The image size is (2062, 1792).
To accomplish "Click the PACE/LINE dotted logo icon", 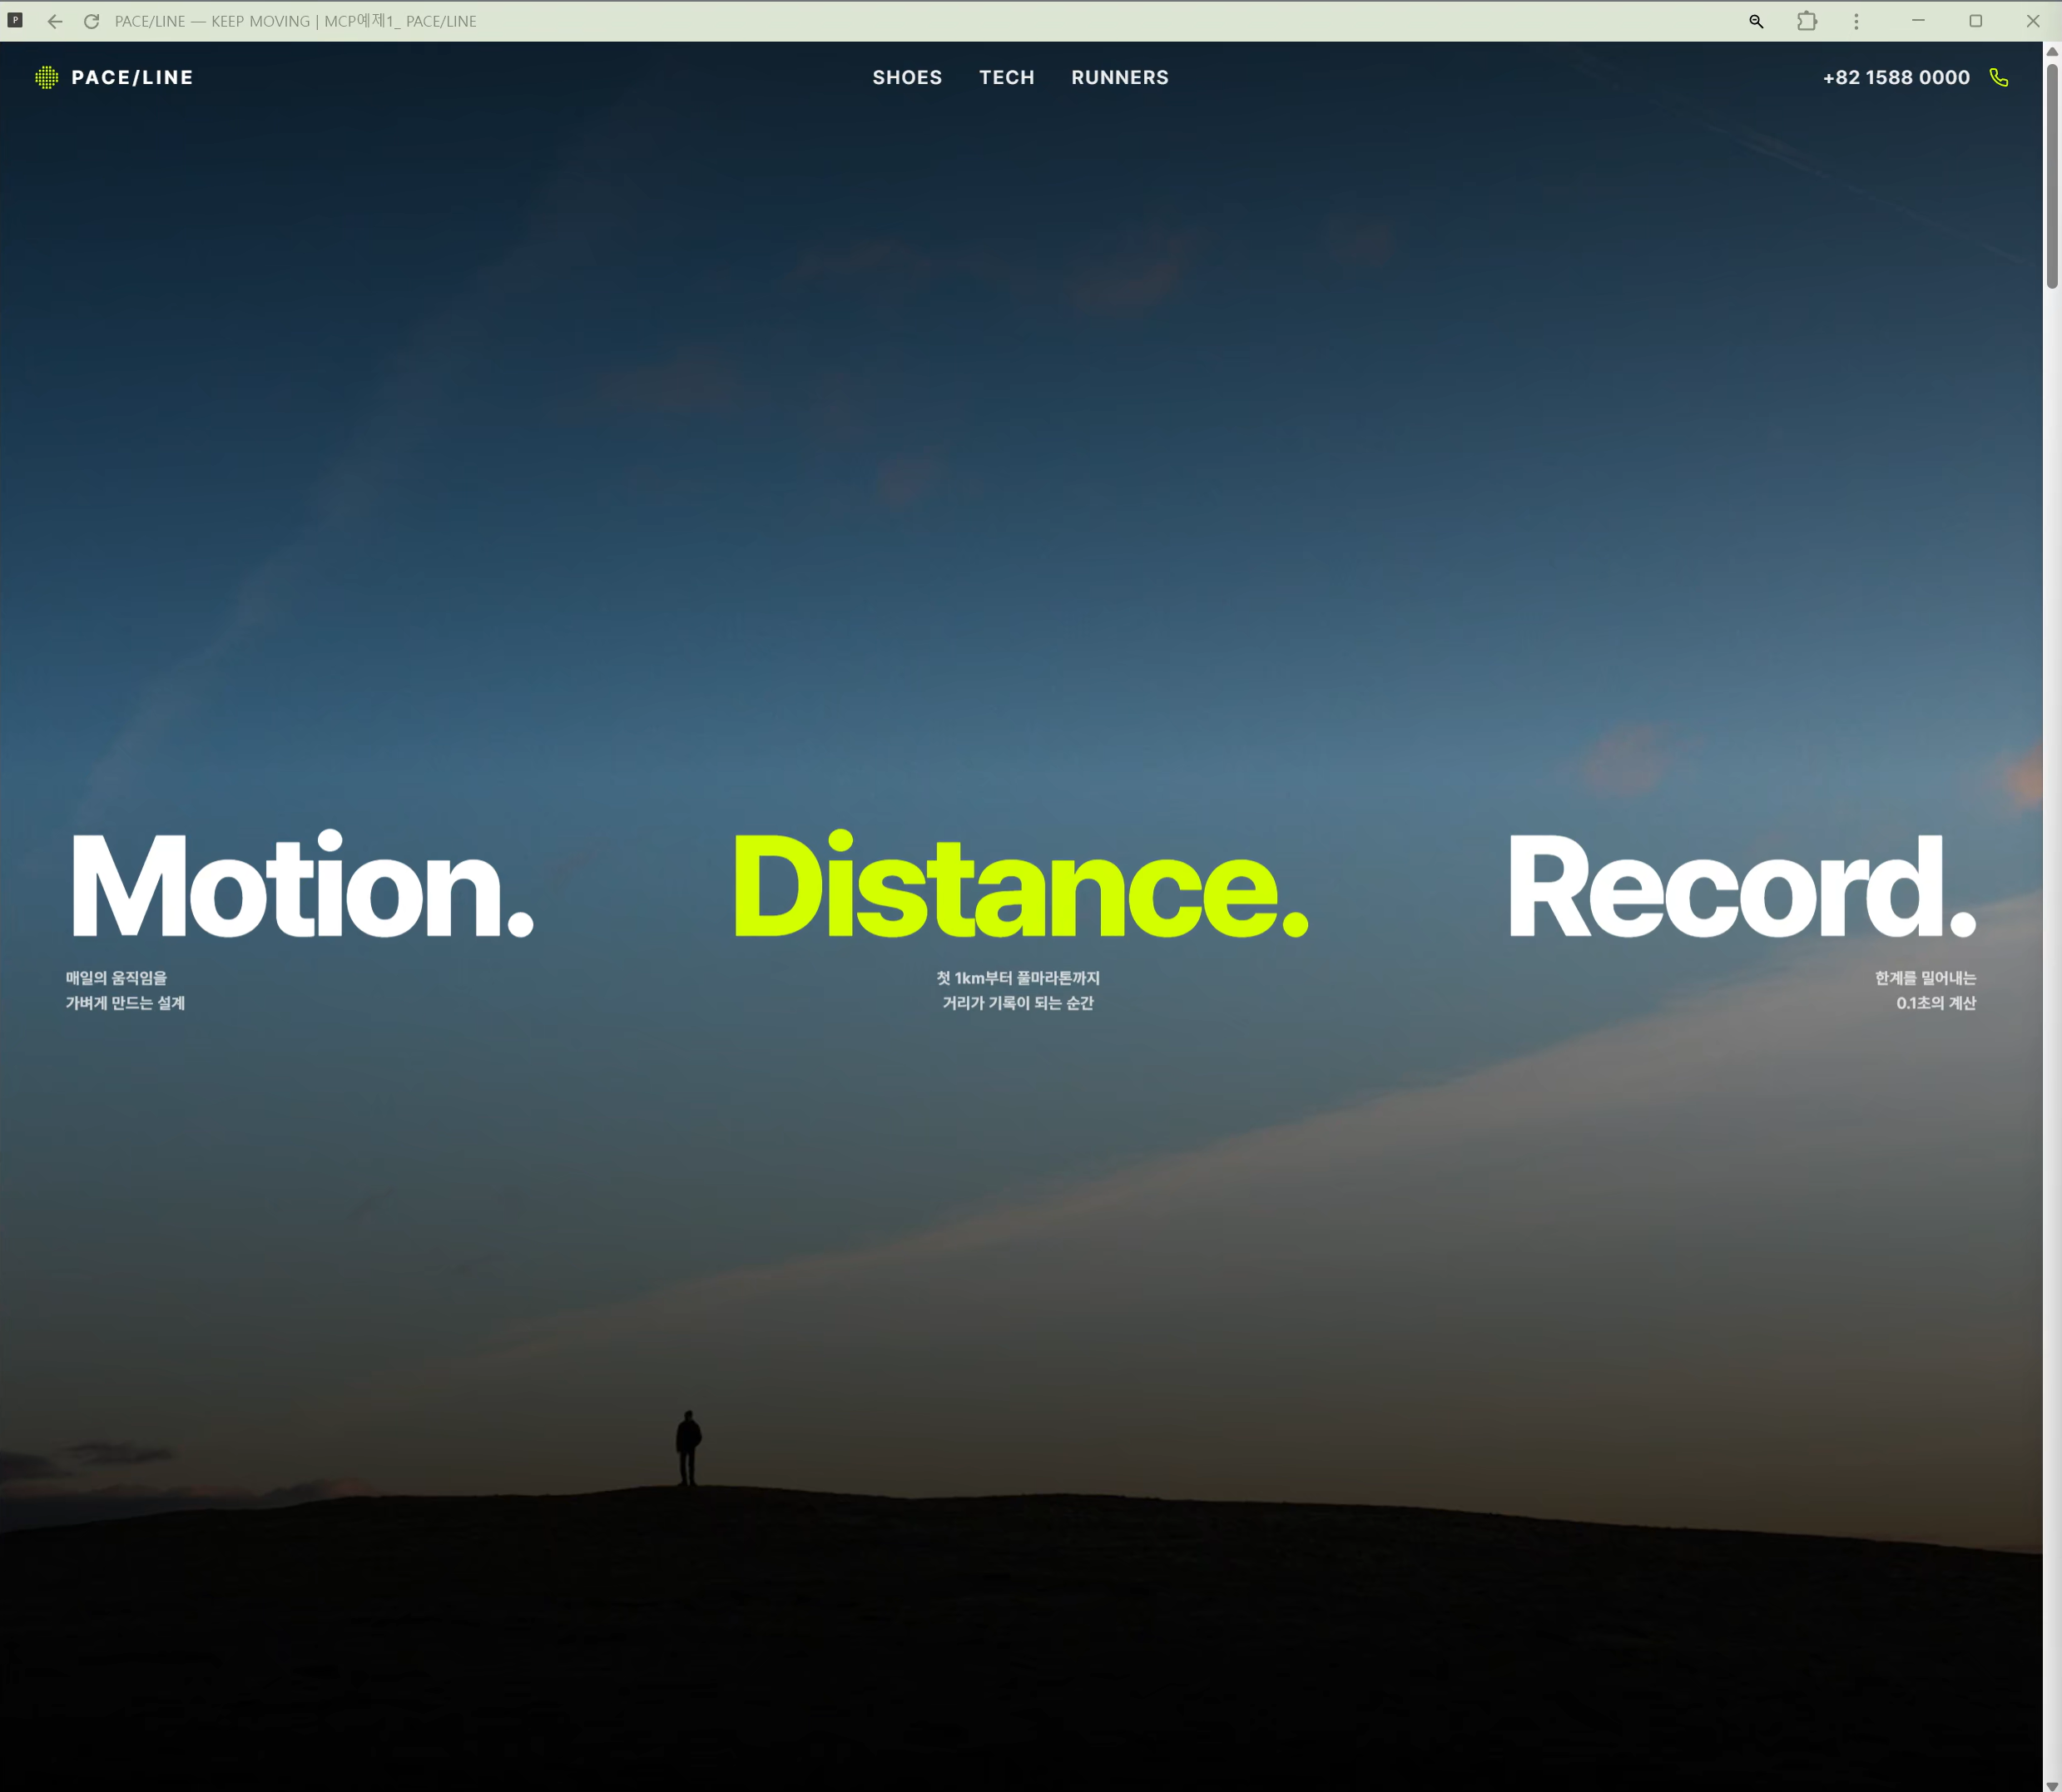I will 47,78.
